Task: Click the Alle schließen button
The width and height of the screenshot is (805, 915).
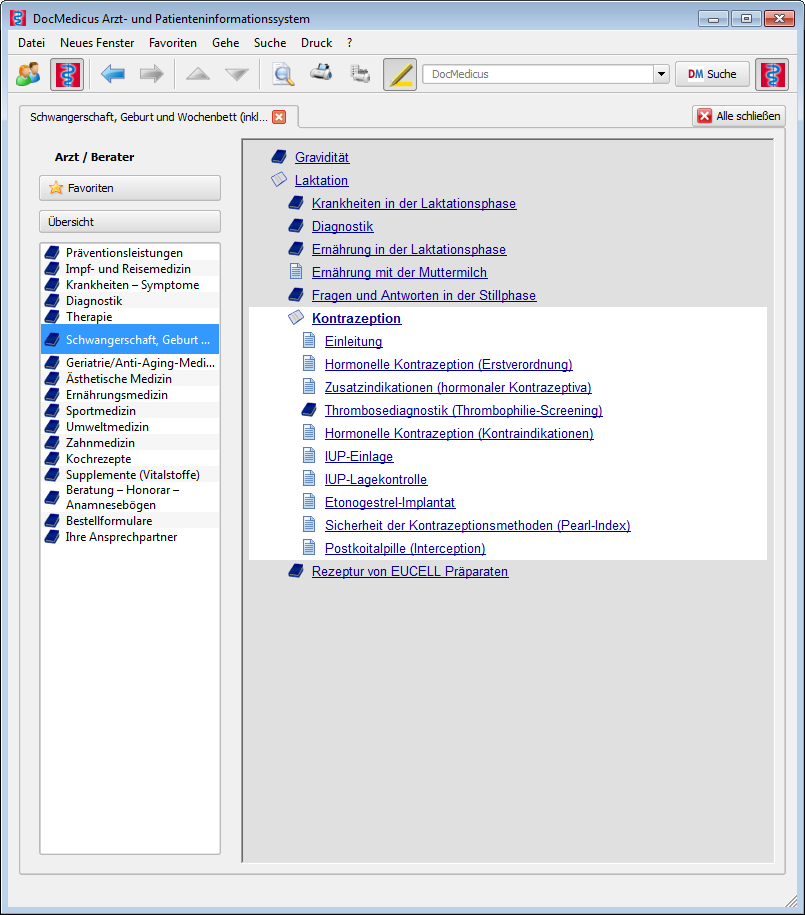Action: 738,116
